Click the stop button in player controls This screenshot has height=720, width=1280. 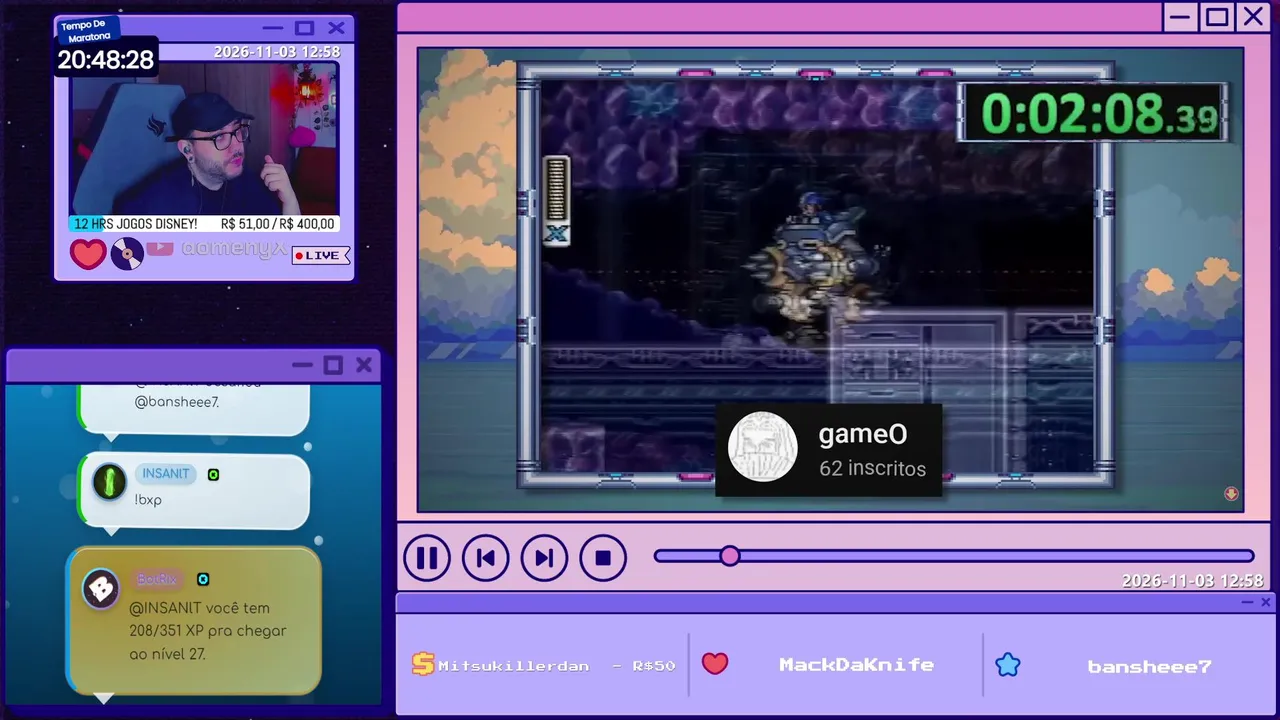coord(603,558)
